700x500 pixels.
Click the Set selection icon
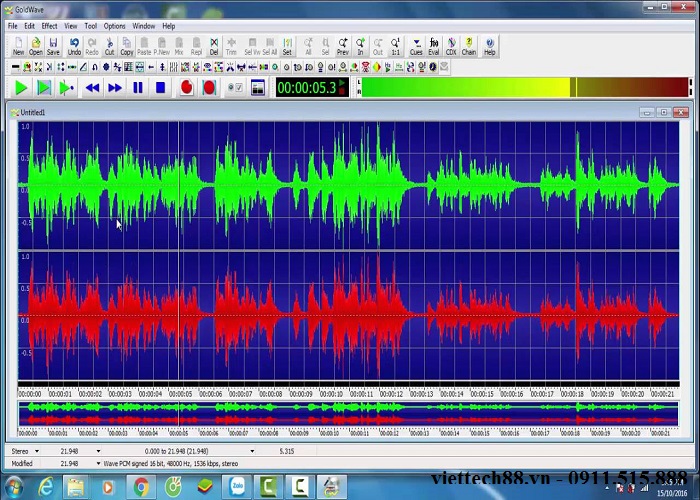click(287, 46)
